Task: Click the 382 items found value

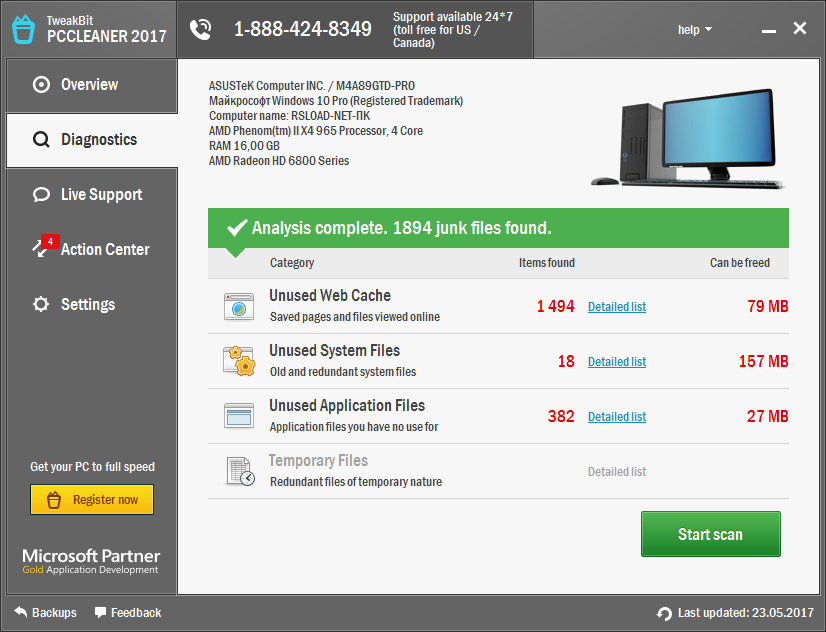Action: click(561, 417)
